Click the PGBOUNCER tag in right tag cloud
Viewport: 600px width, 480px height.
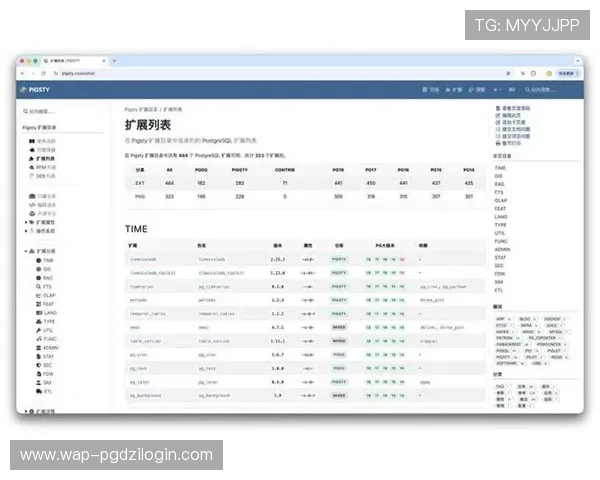(x=550, y=344)
